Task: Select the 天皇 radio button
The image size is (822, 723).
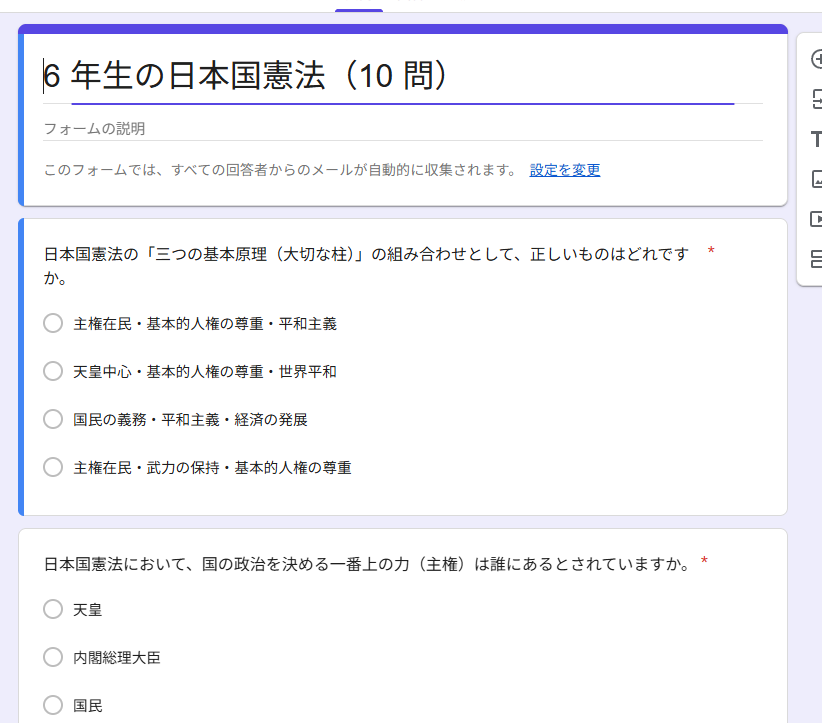Action: (53, 609)
